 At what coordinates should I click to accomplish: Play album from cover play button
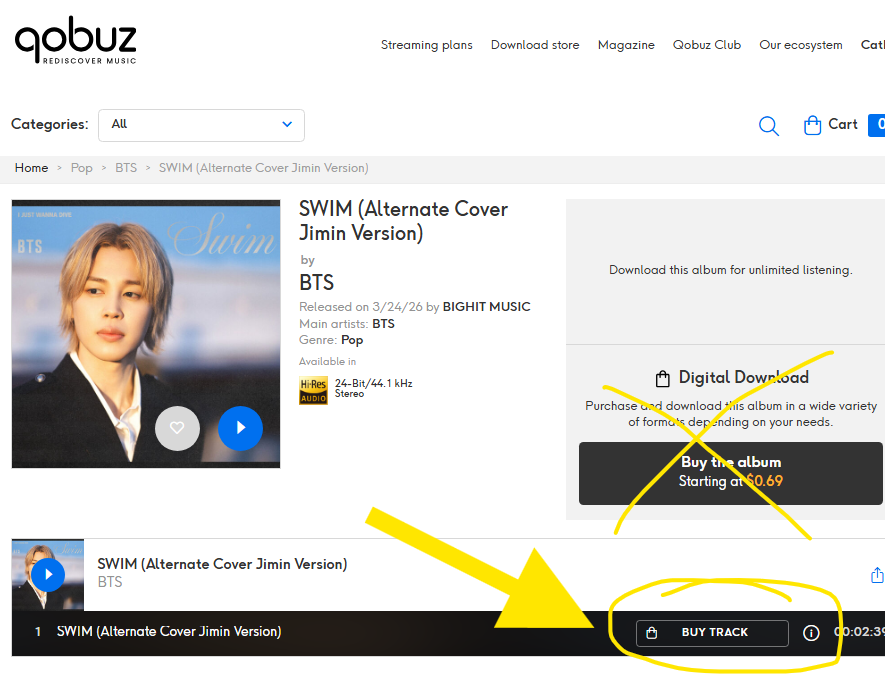(x=240, y=428)
